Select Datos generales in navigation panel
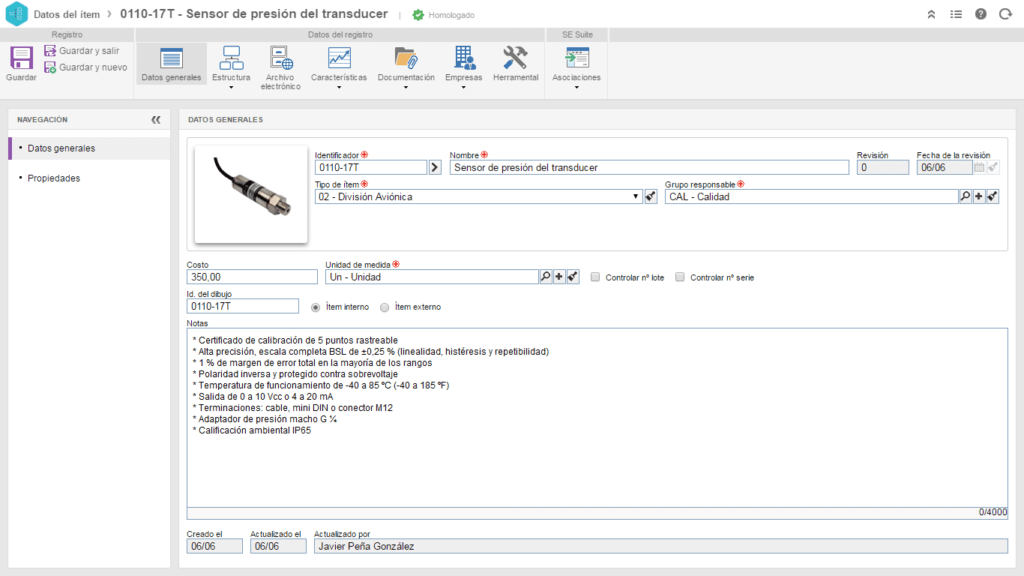The height and width of the screenshot is (576, 1024). [x=61, y=148]
